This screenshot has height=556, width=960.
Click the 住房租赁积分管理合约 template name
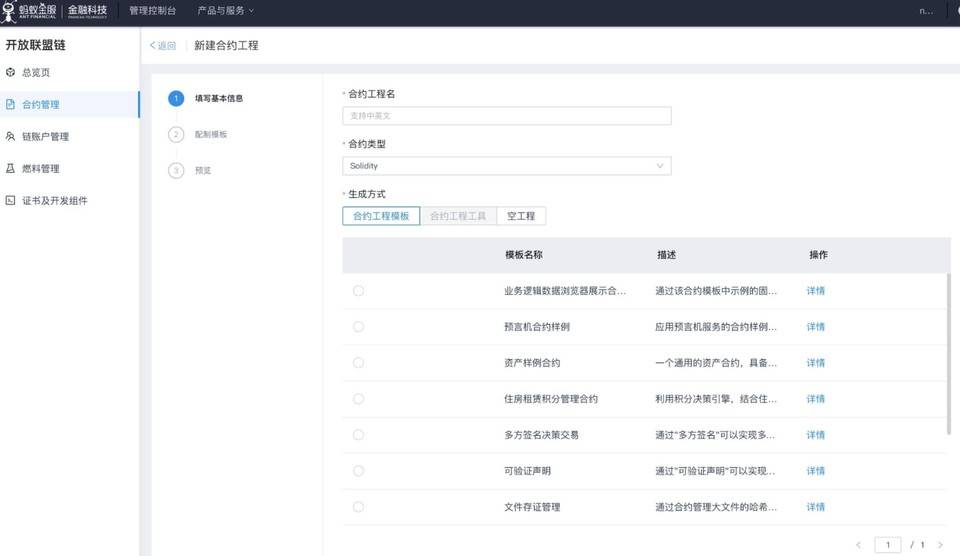551,399
